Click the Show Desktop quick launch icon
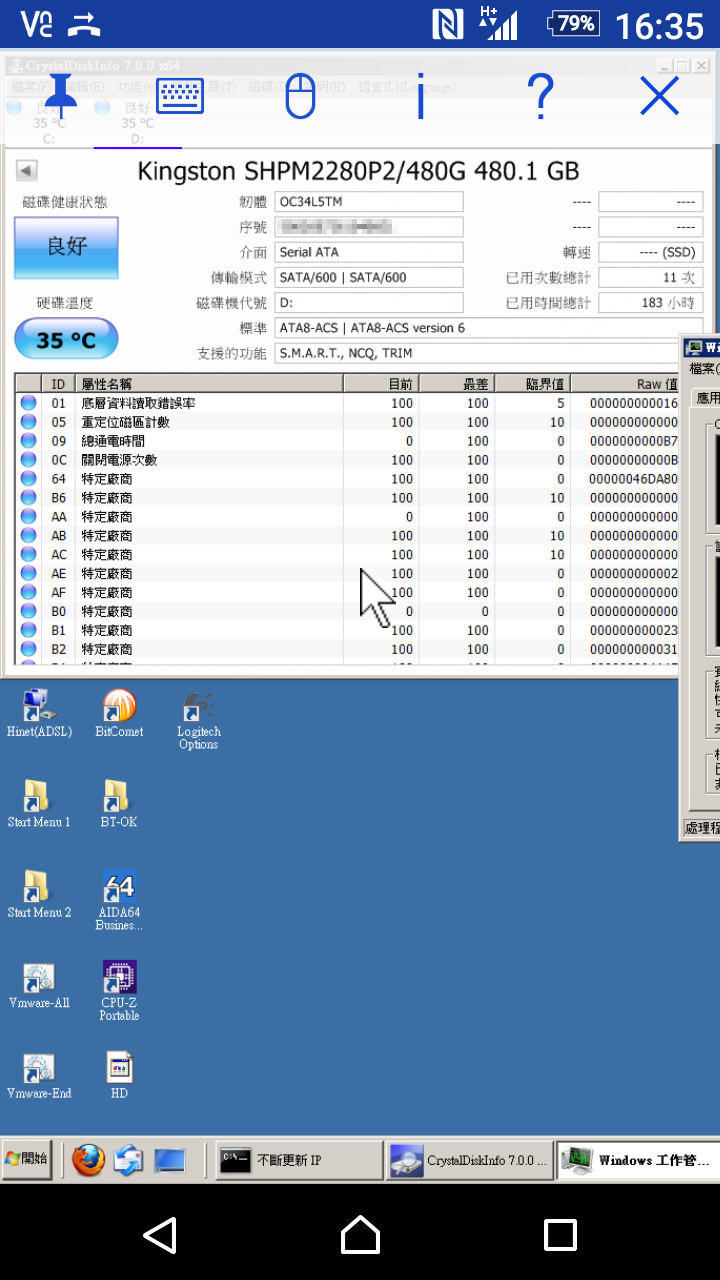 pos(169,1160)
